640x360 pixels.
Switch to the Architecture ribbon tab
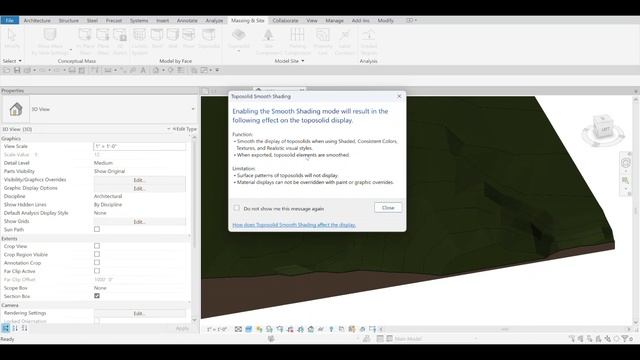coord(37,20)
